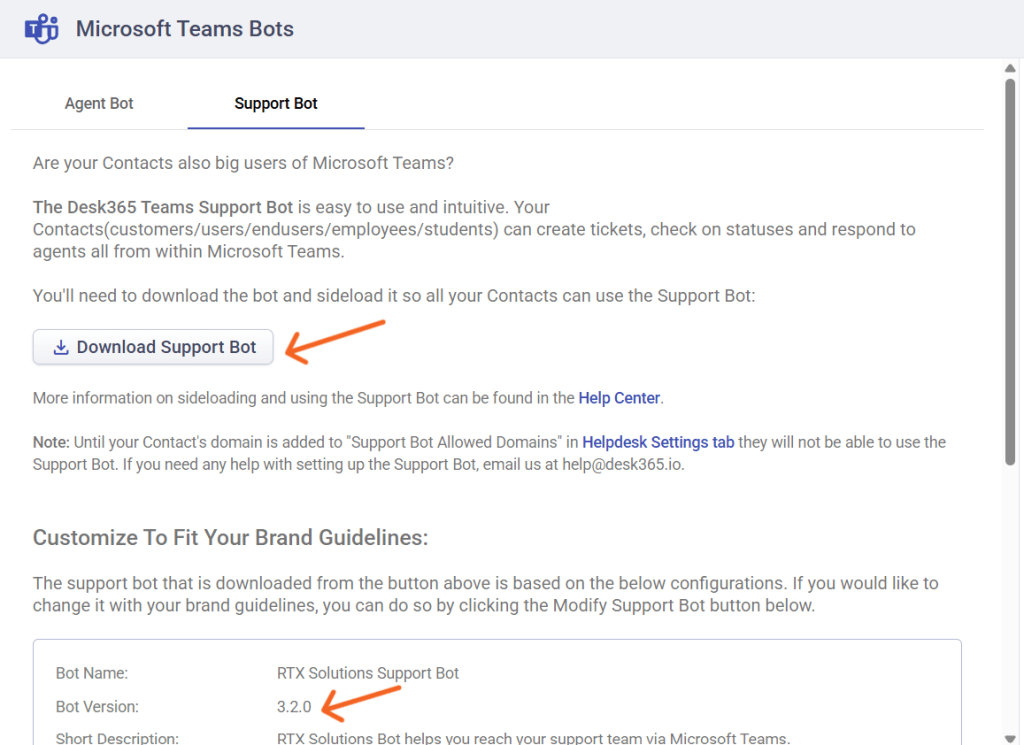Click the bold Note: label
This screenshot has height=745, width=1024.
point(51,442)
